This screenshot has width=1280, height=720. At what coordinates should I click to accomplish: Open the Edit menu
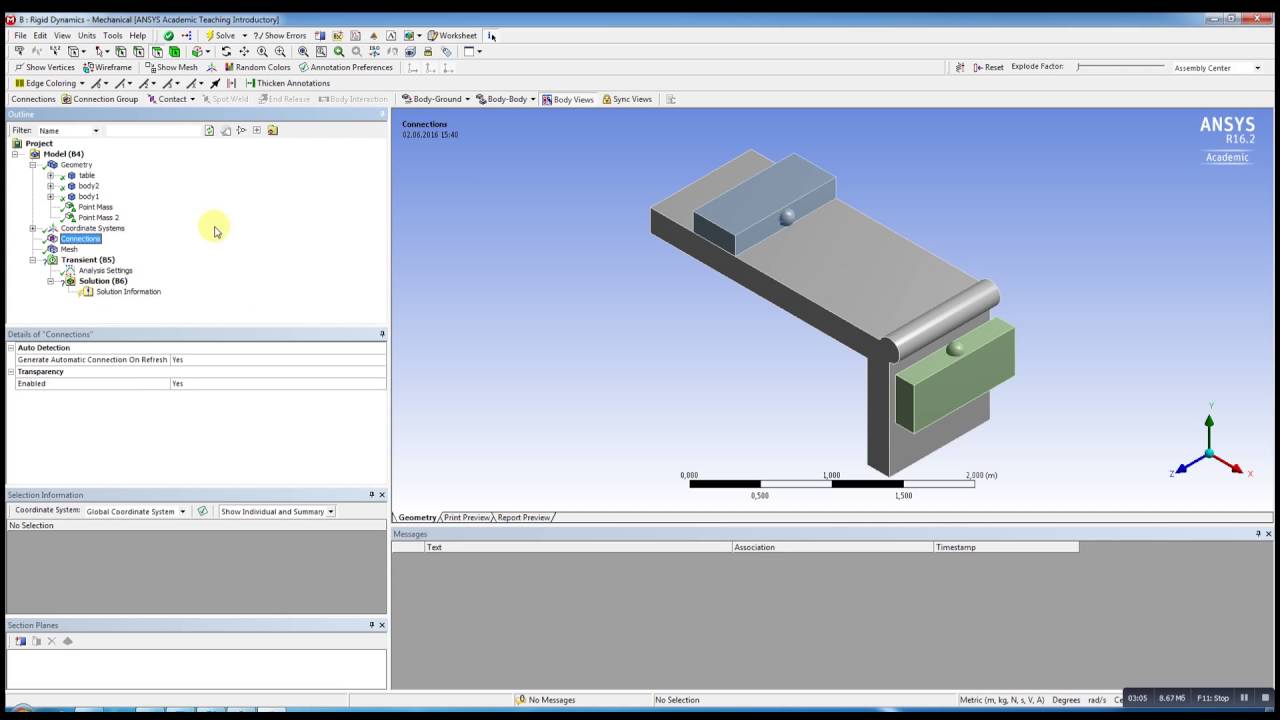coord(40,36)
